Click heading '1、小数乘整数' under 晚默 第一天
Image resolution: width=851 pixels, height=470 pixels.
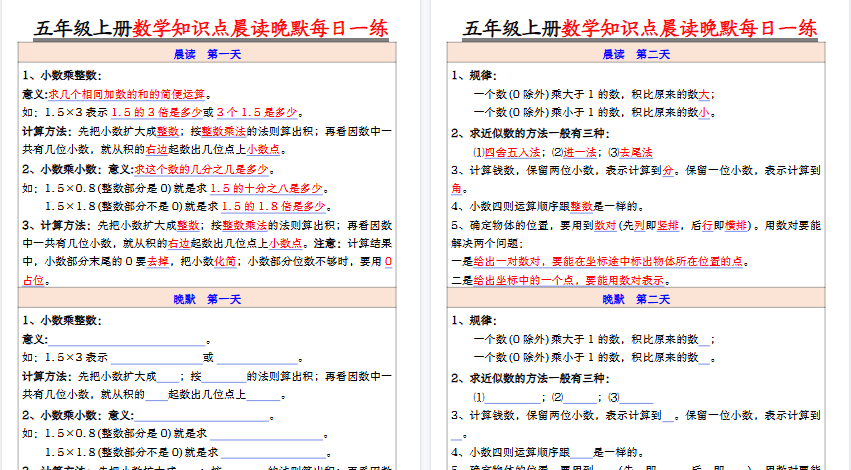pyautogui.click(x=62, y=320)
